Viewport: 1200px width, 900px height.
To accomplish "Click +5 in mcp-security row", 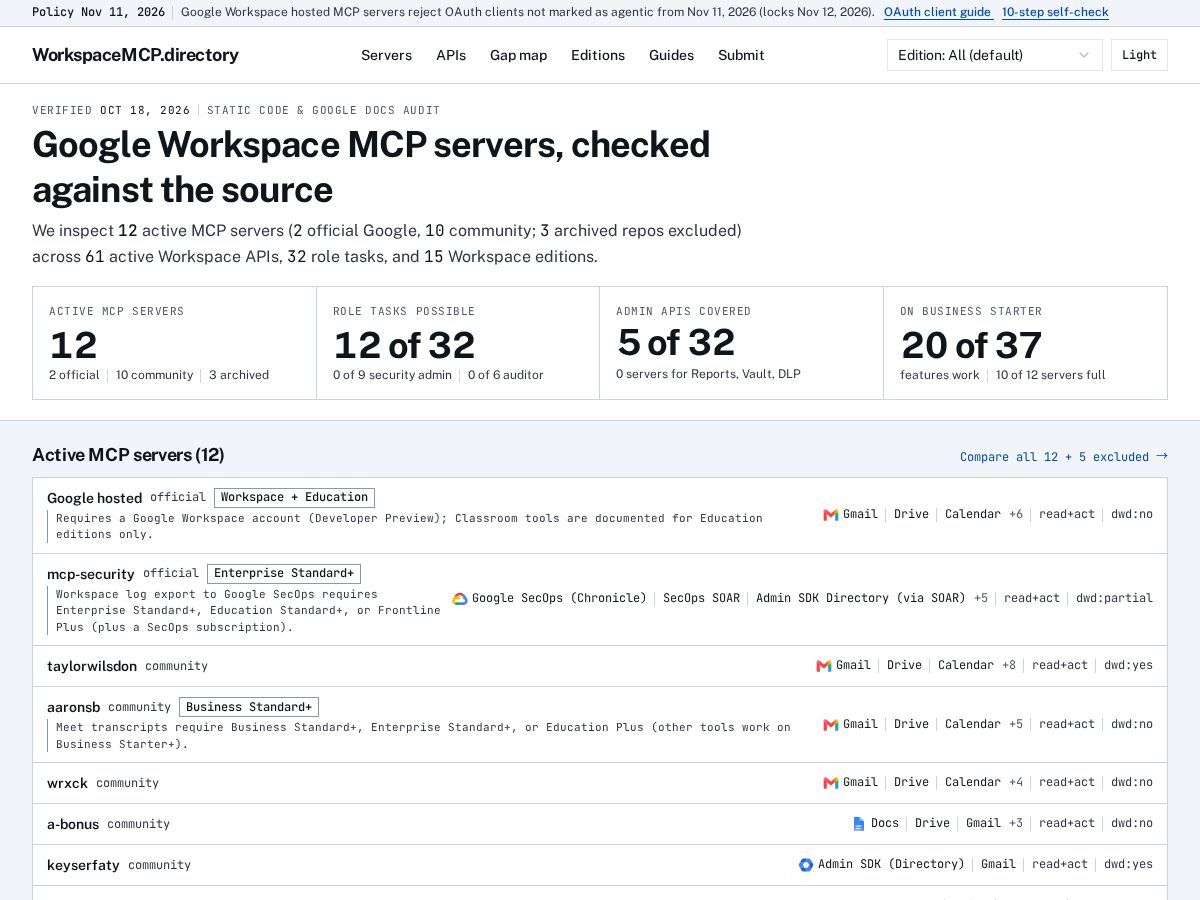I will 981,598.
